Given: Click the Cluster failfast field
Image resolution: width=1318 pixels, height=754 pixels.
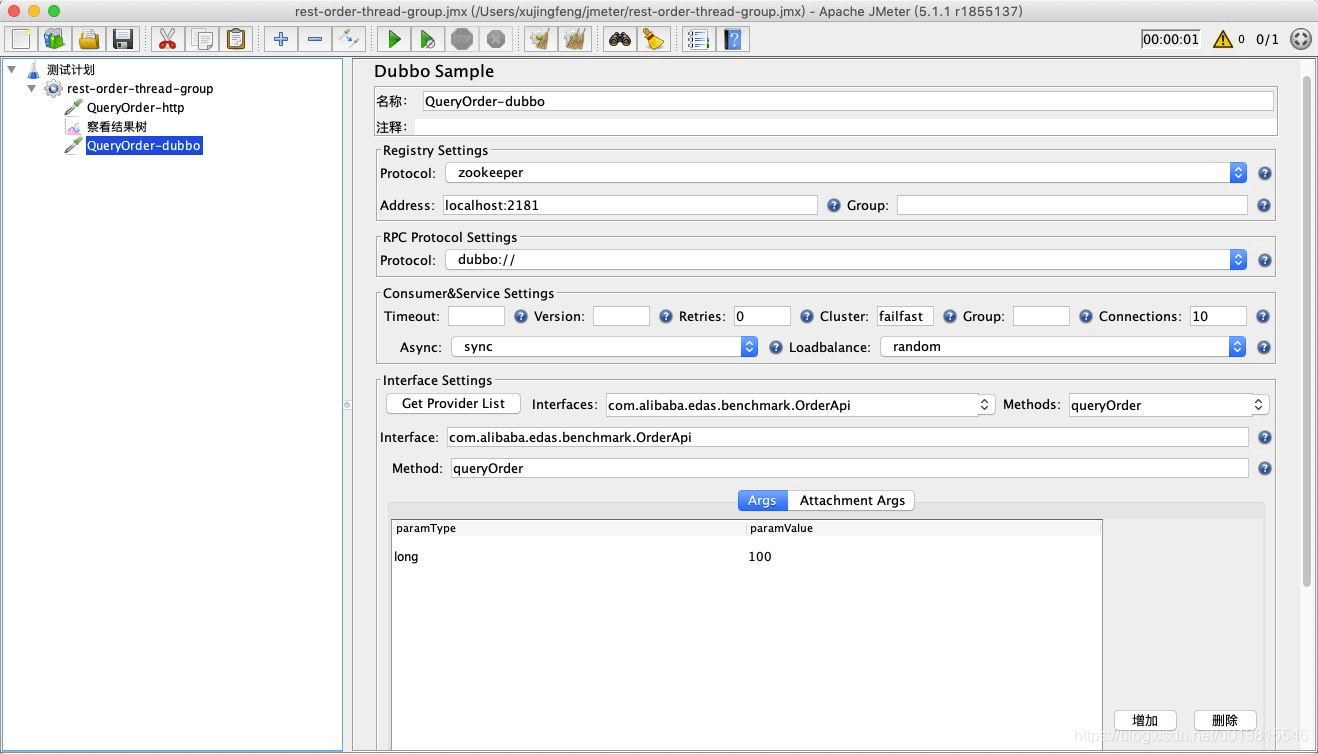Looking at the screenshot, I should point(905,316).
